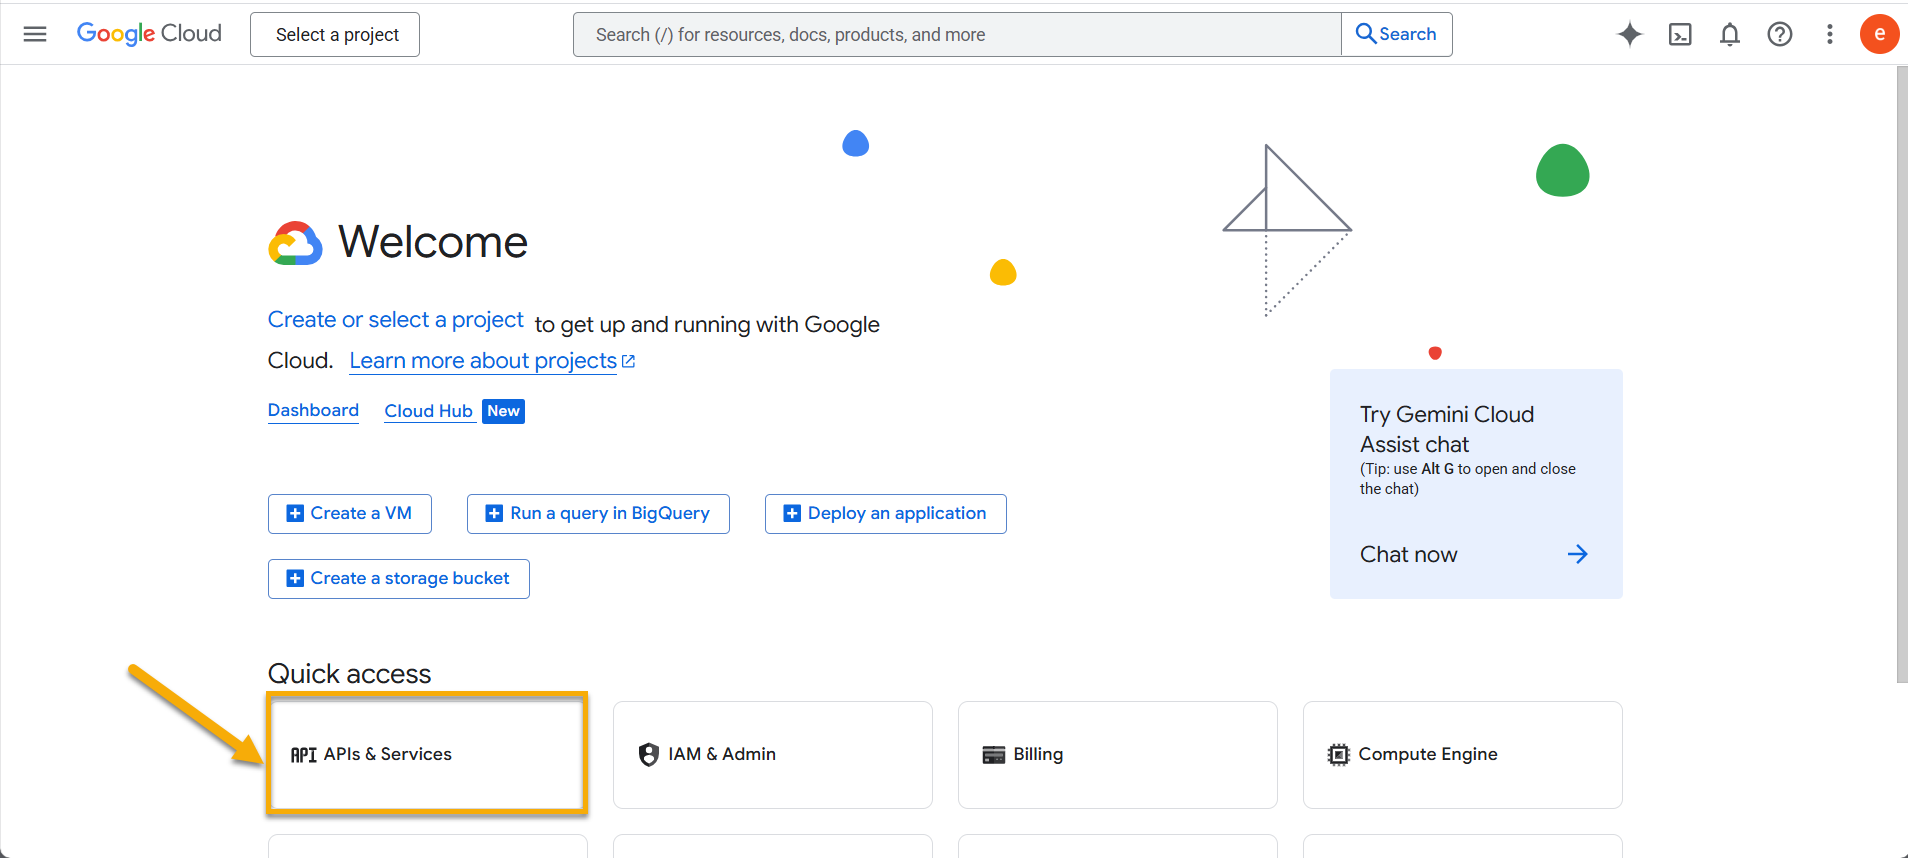Open the help question mark icon
Image resolution: width=1908 pixels, height=858 pixels.
pos(1780,34)
